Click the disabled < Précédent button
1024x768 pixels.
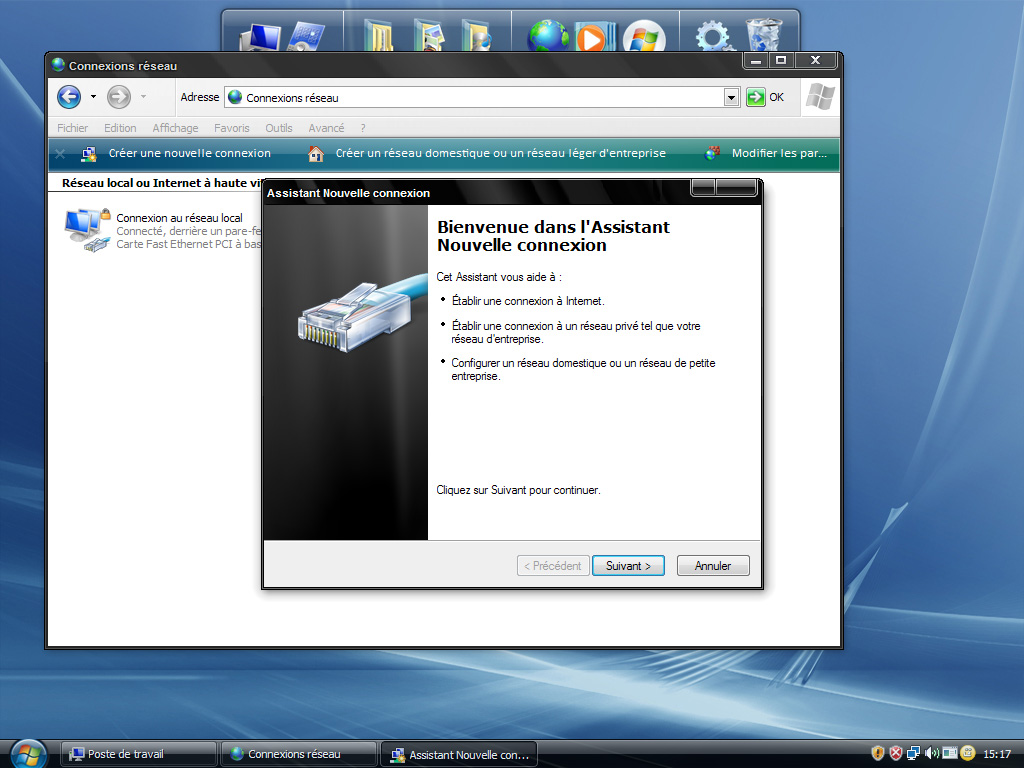[553, 566]
